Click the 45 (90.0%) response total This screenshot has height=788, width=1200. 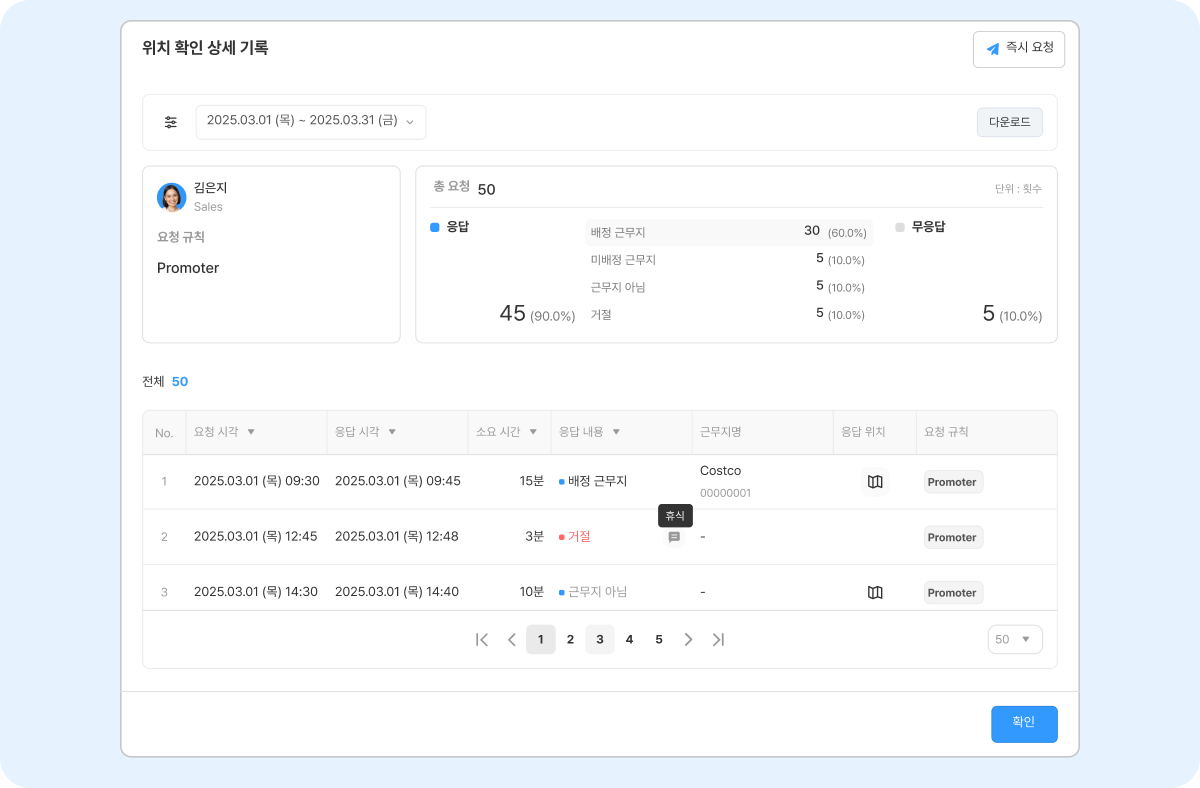pos(537,314)
